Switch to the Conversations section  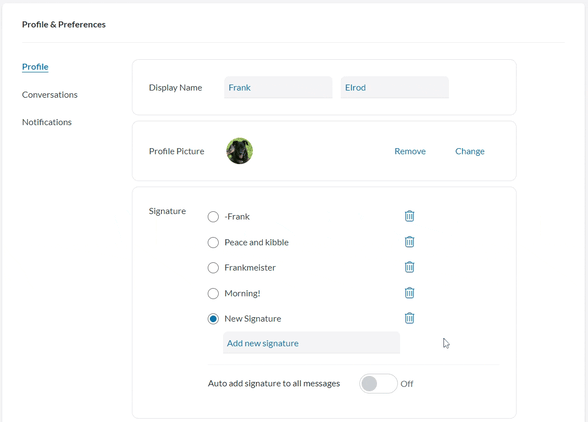50,95
